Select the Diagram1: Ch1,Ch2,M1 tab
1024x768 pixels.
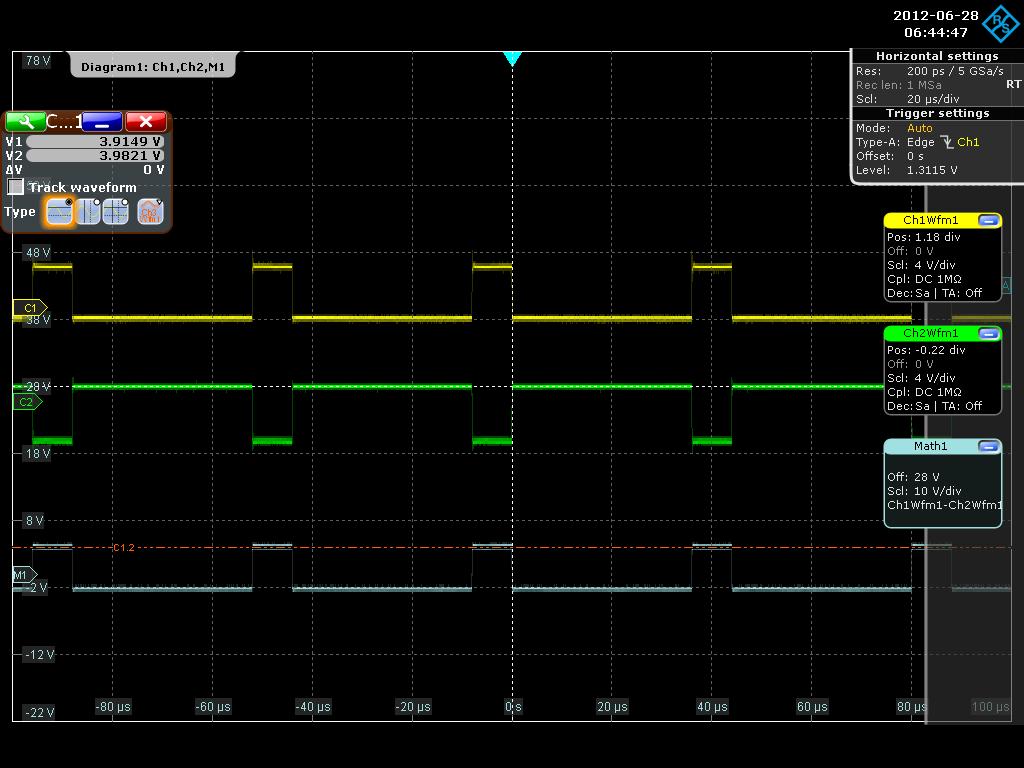click(153, 67)
